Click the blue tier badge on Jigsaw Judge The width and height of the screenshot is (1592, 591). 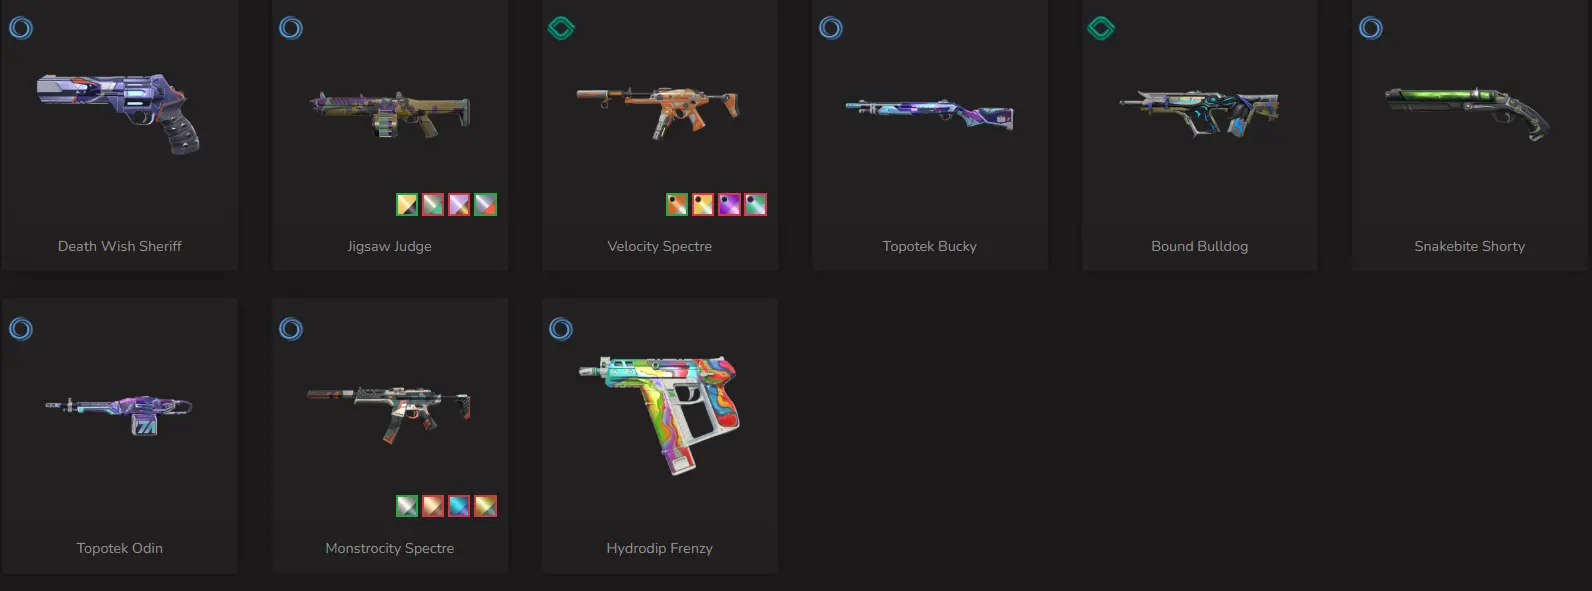tap(291, 28)
